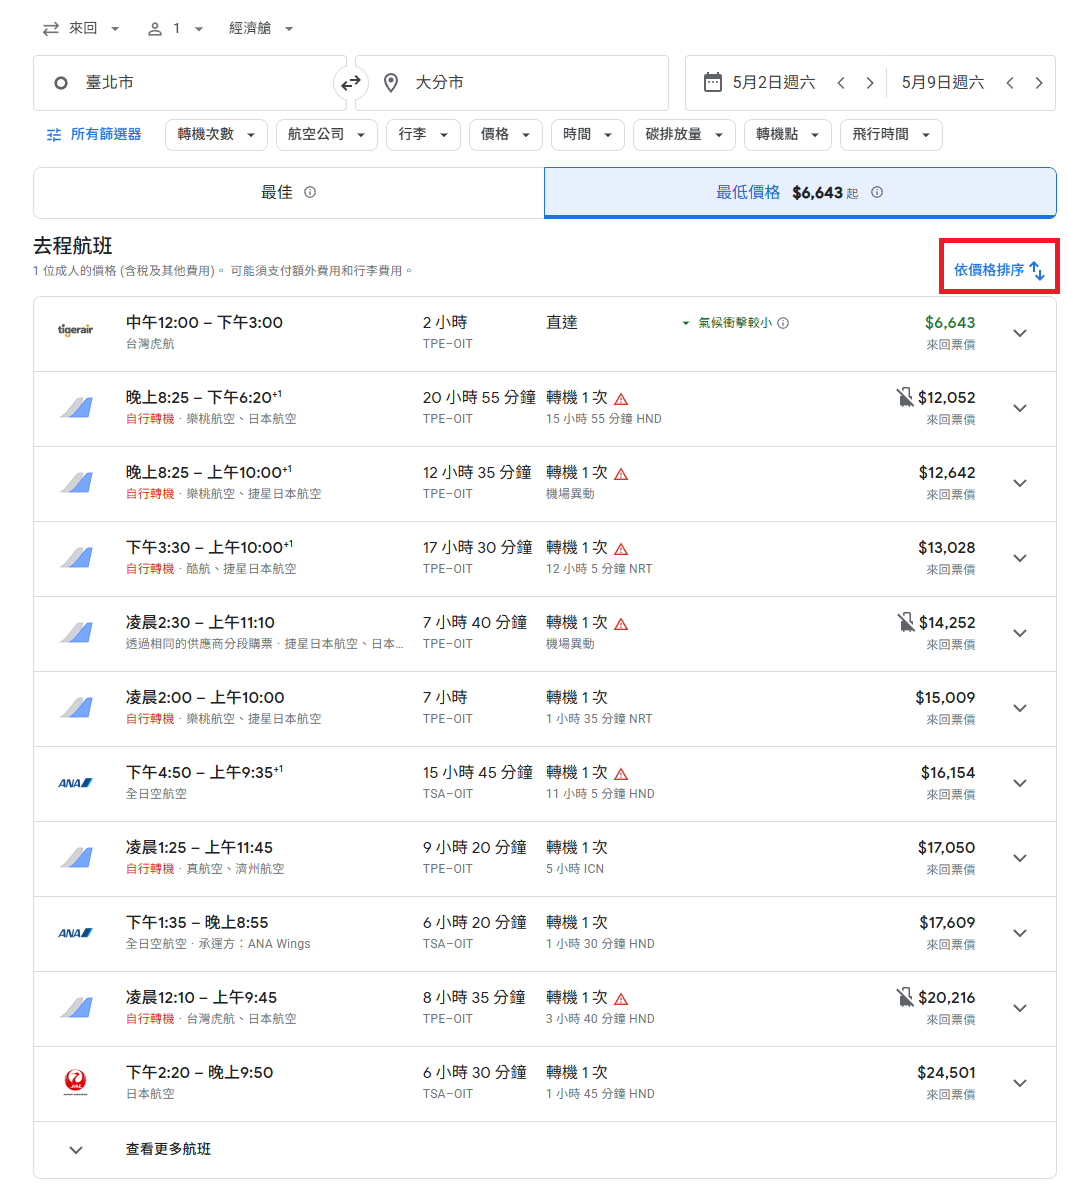The height and width of the screenshot is (1191, 1068).
Task: Expand the Tigerair flight details chevron
Action: click(1019, 333)
